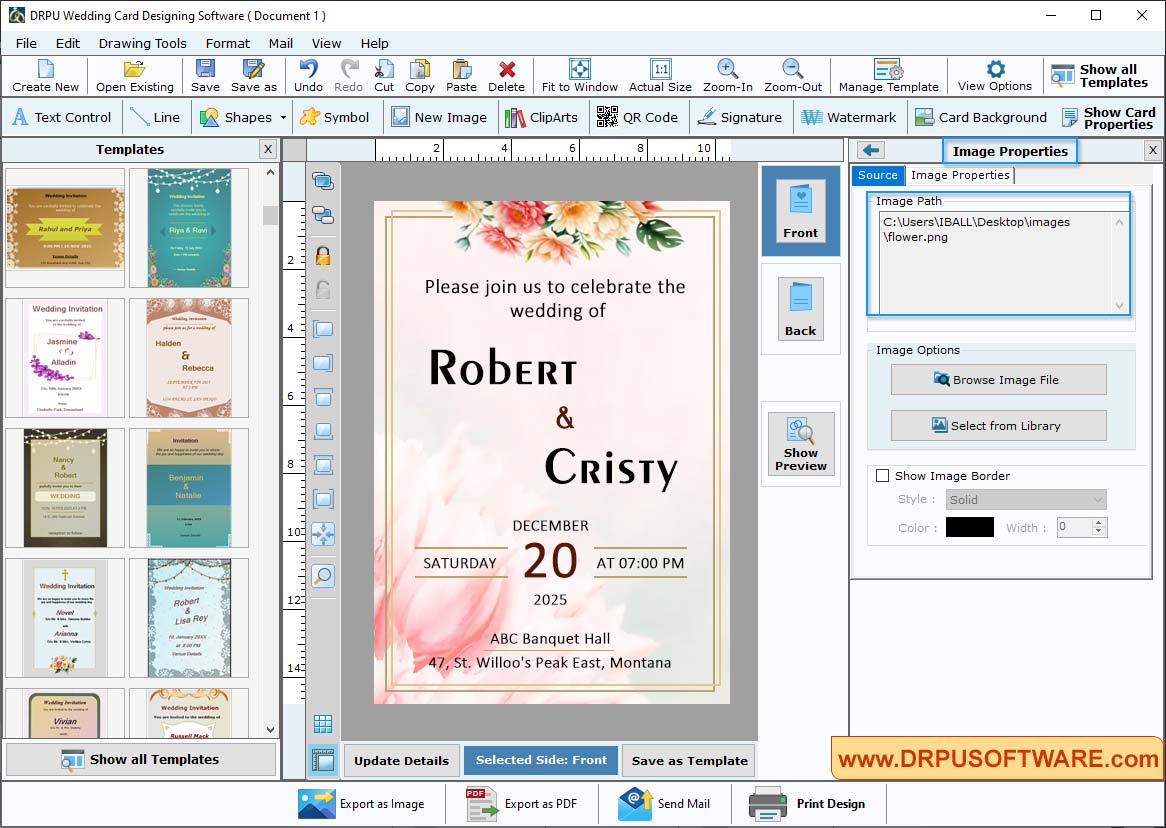The height and width of the screenshot is (828, 1166).
Task: Switch the selected side to Back
Action: coord(799,308)
